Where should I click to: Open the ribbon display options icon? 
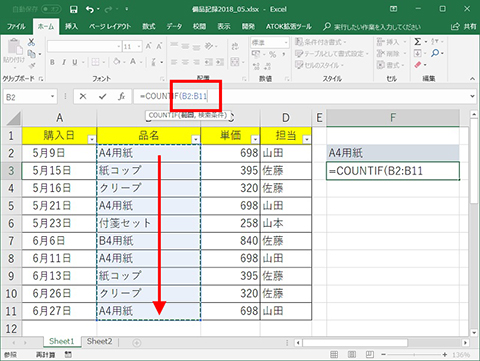394,9
